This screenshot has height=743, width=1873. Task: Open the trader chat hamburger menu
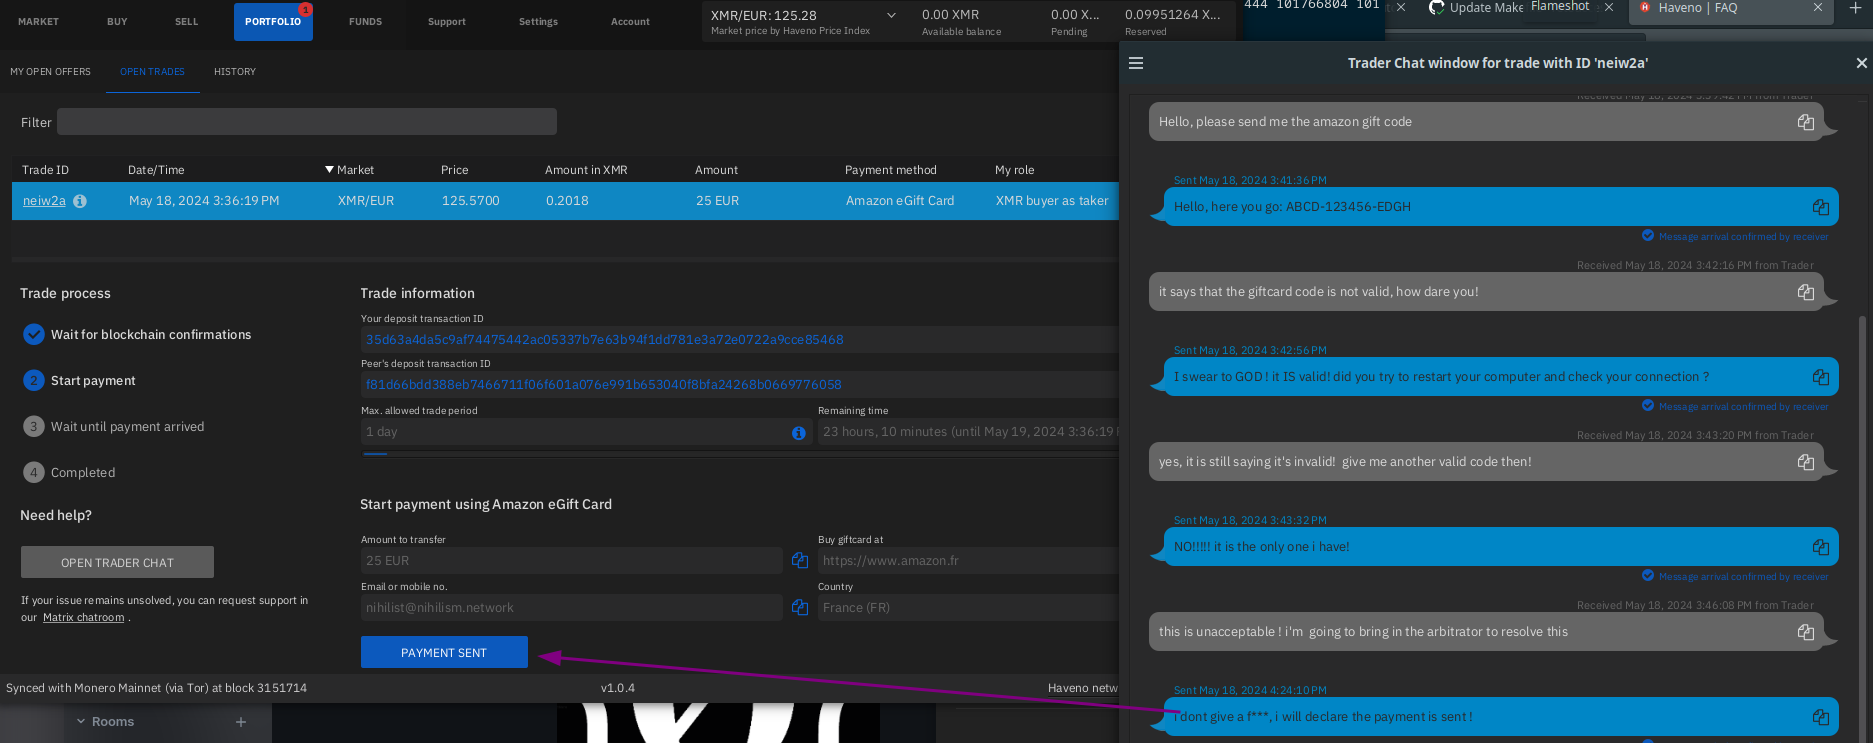click(1136, 63)
